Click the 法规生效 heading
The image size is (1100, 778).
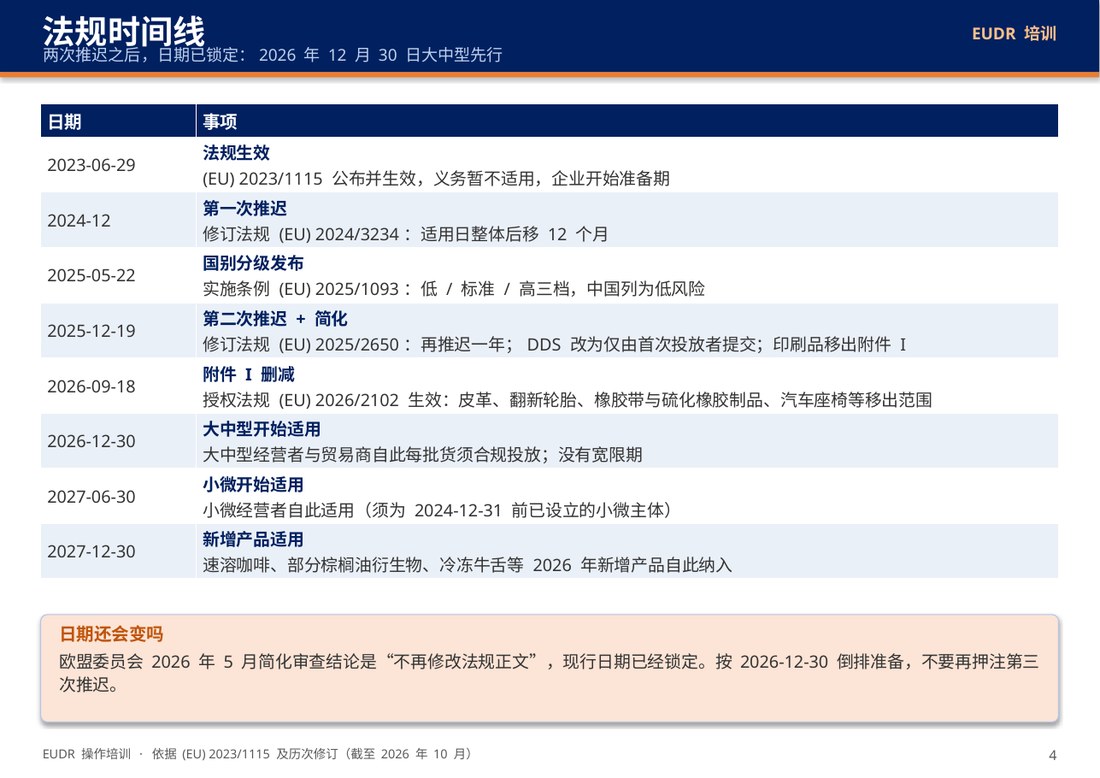pyautogui.click(x=236, y=152)
